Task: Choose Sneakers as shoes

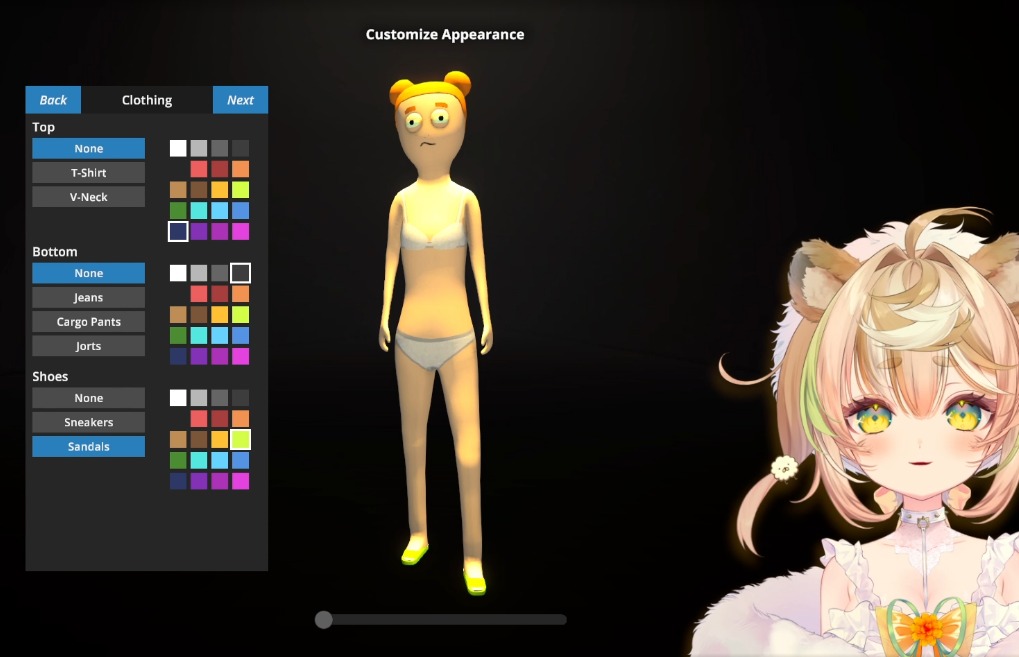Action: click(88, 422)
